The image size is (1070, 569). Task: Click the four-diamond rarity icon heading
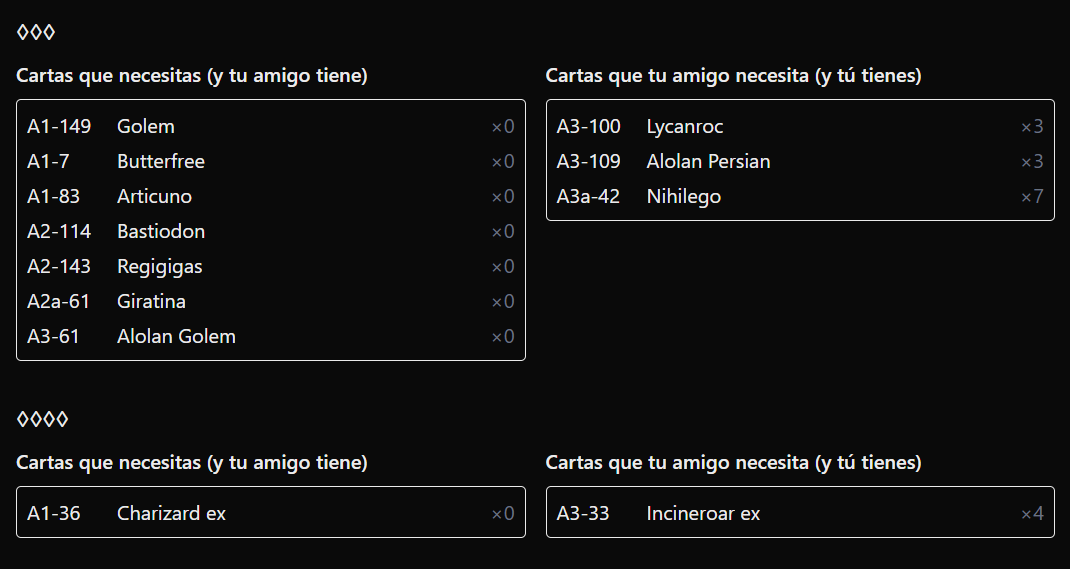coord(42,419)
